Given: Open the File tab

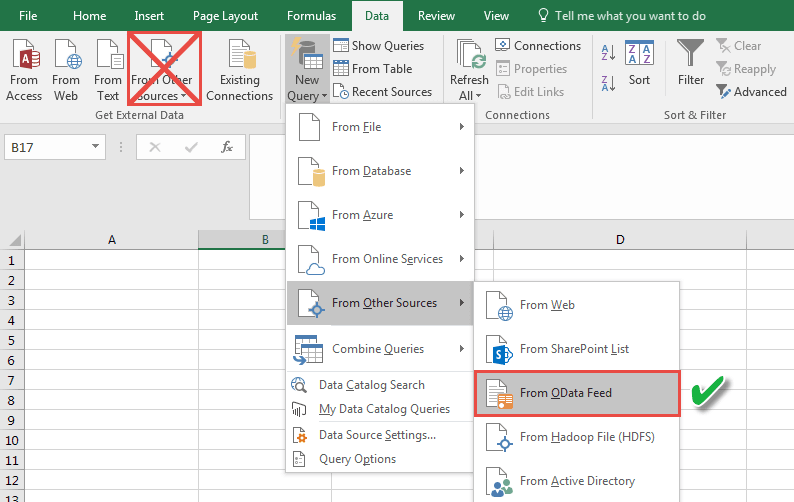Looking at the screenshot, I should click(x=28, y=16).
